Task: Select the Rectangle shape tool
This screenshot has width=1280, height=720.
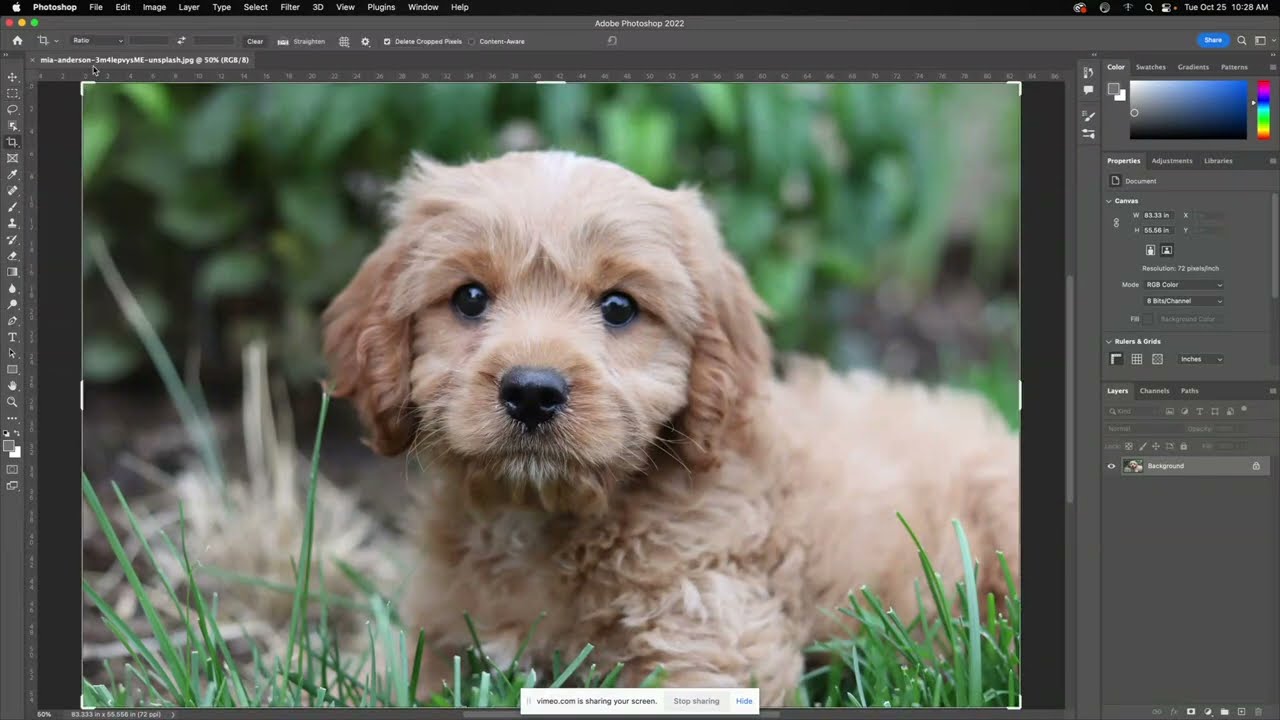Action: point(13,370)
